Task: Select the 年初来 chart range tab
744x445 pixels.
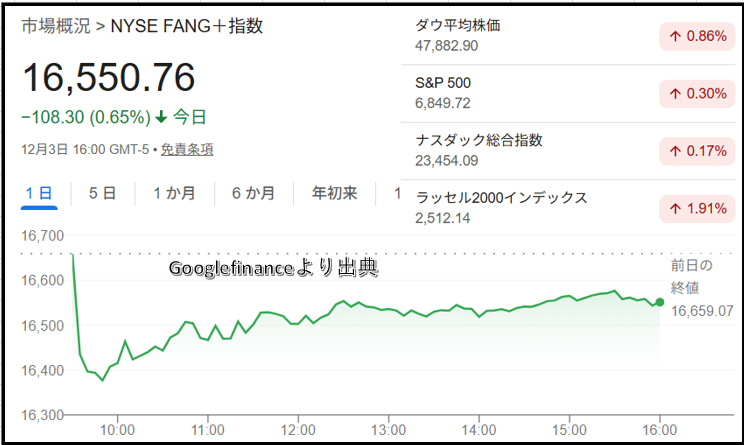Action: pyautogui.click(x=334, y=193)
